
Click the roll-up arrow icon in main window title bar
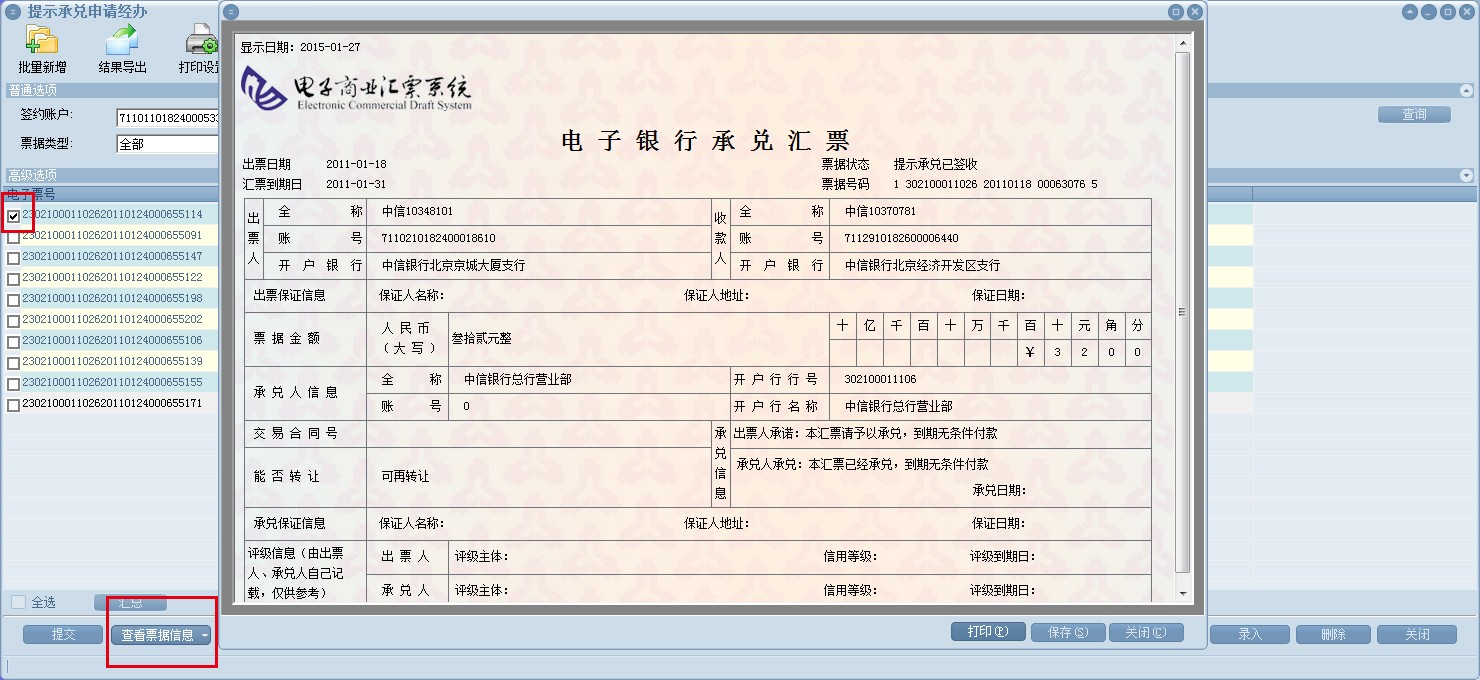1410,12
